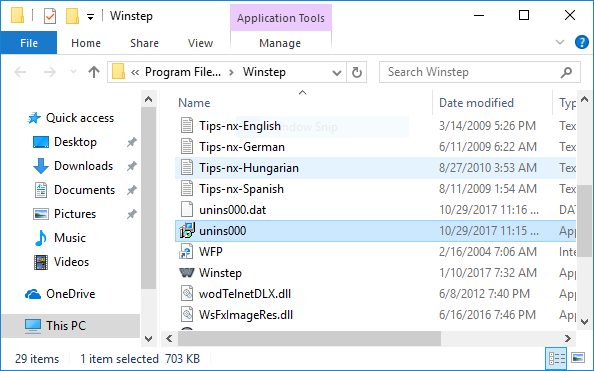The height and width of the screenshot is (371, 594).
Task: Refresh the Winstep folder
Action: point(356,72)
